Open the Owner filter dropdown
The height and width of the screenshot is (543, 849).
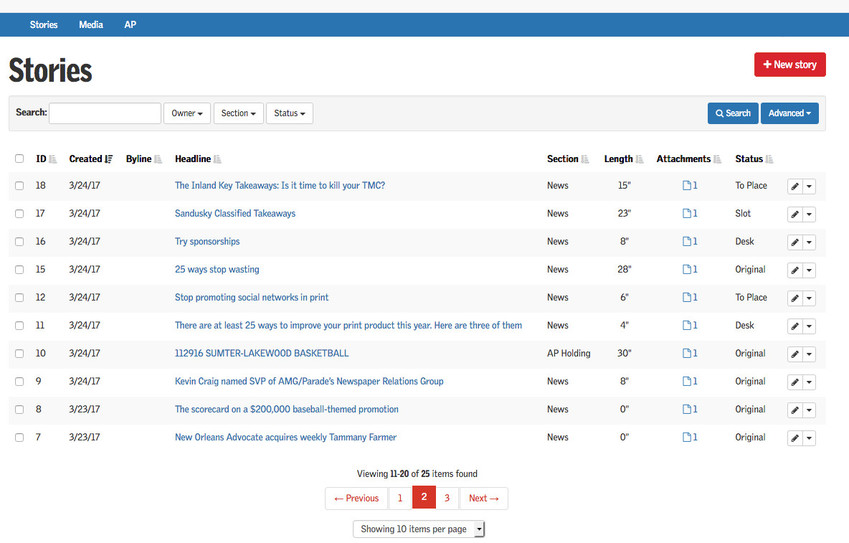pos(187,113)
